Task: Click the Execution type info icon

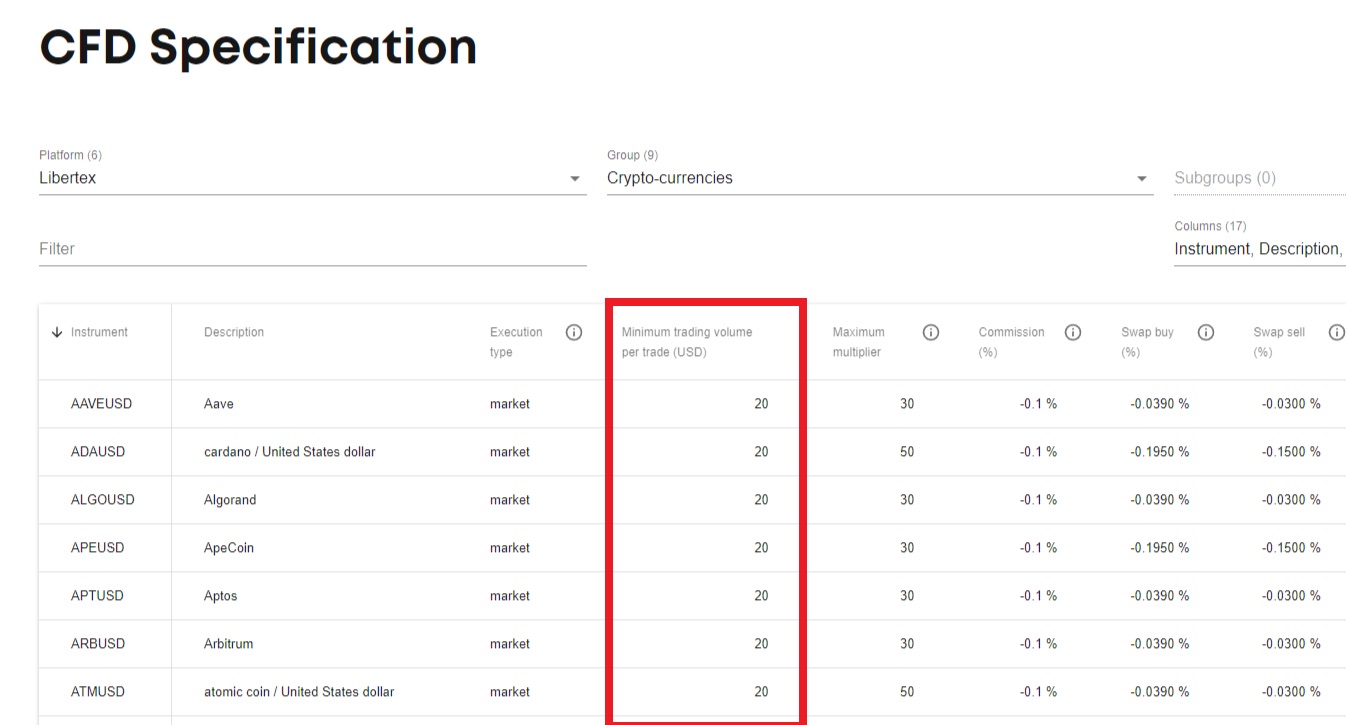Action: (x=574, y=332)
